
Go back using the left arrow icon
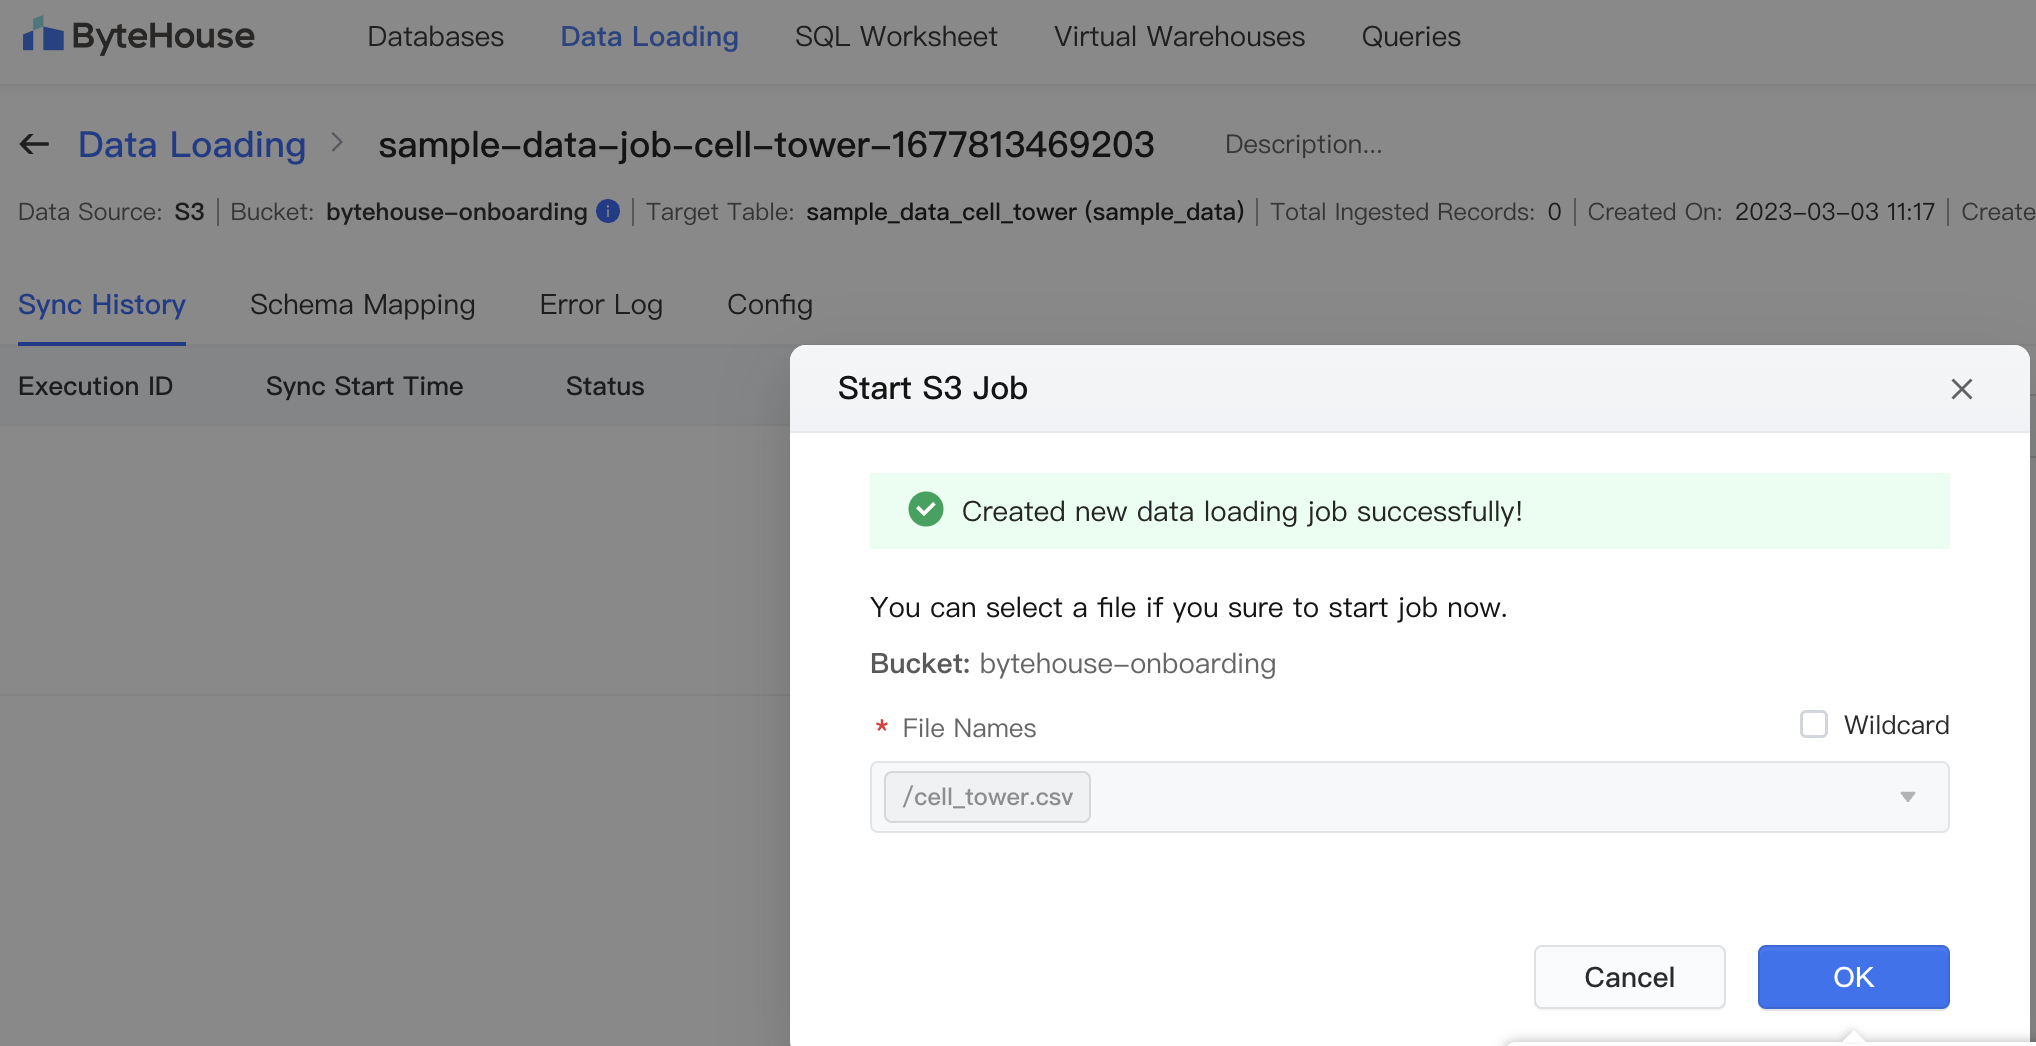[x=35, y=145]
